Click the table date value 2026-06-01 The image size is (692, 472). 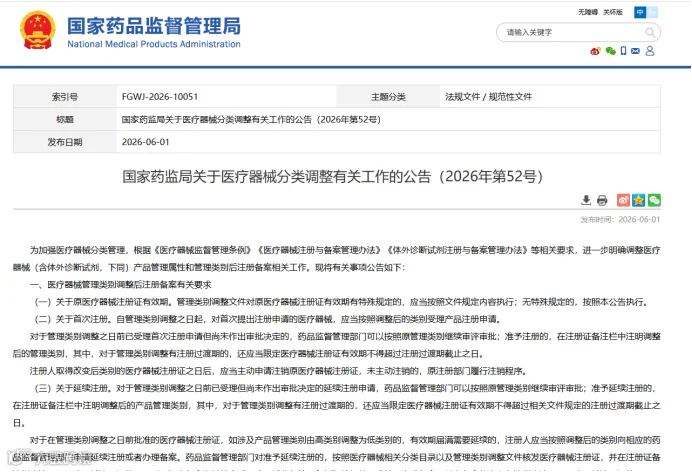pos(145,142)
